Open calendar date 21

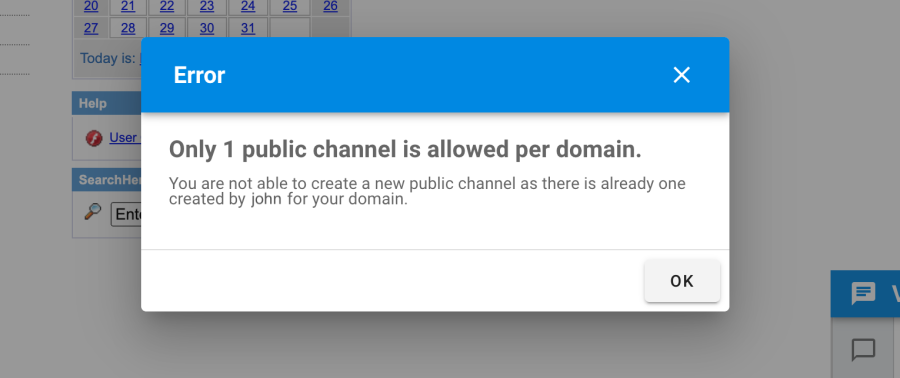pyautogui.click(x=128, y=6)
